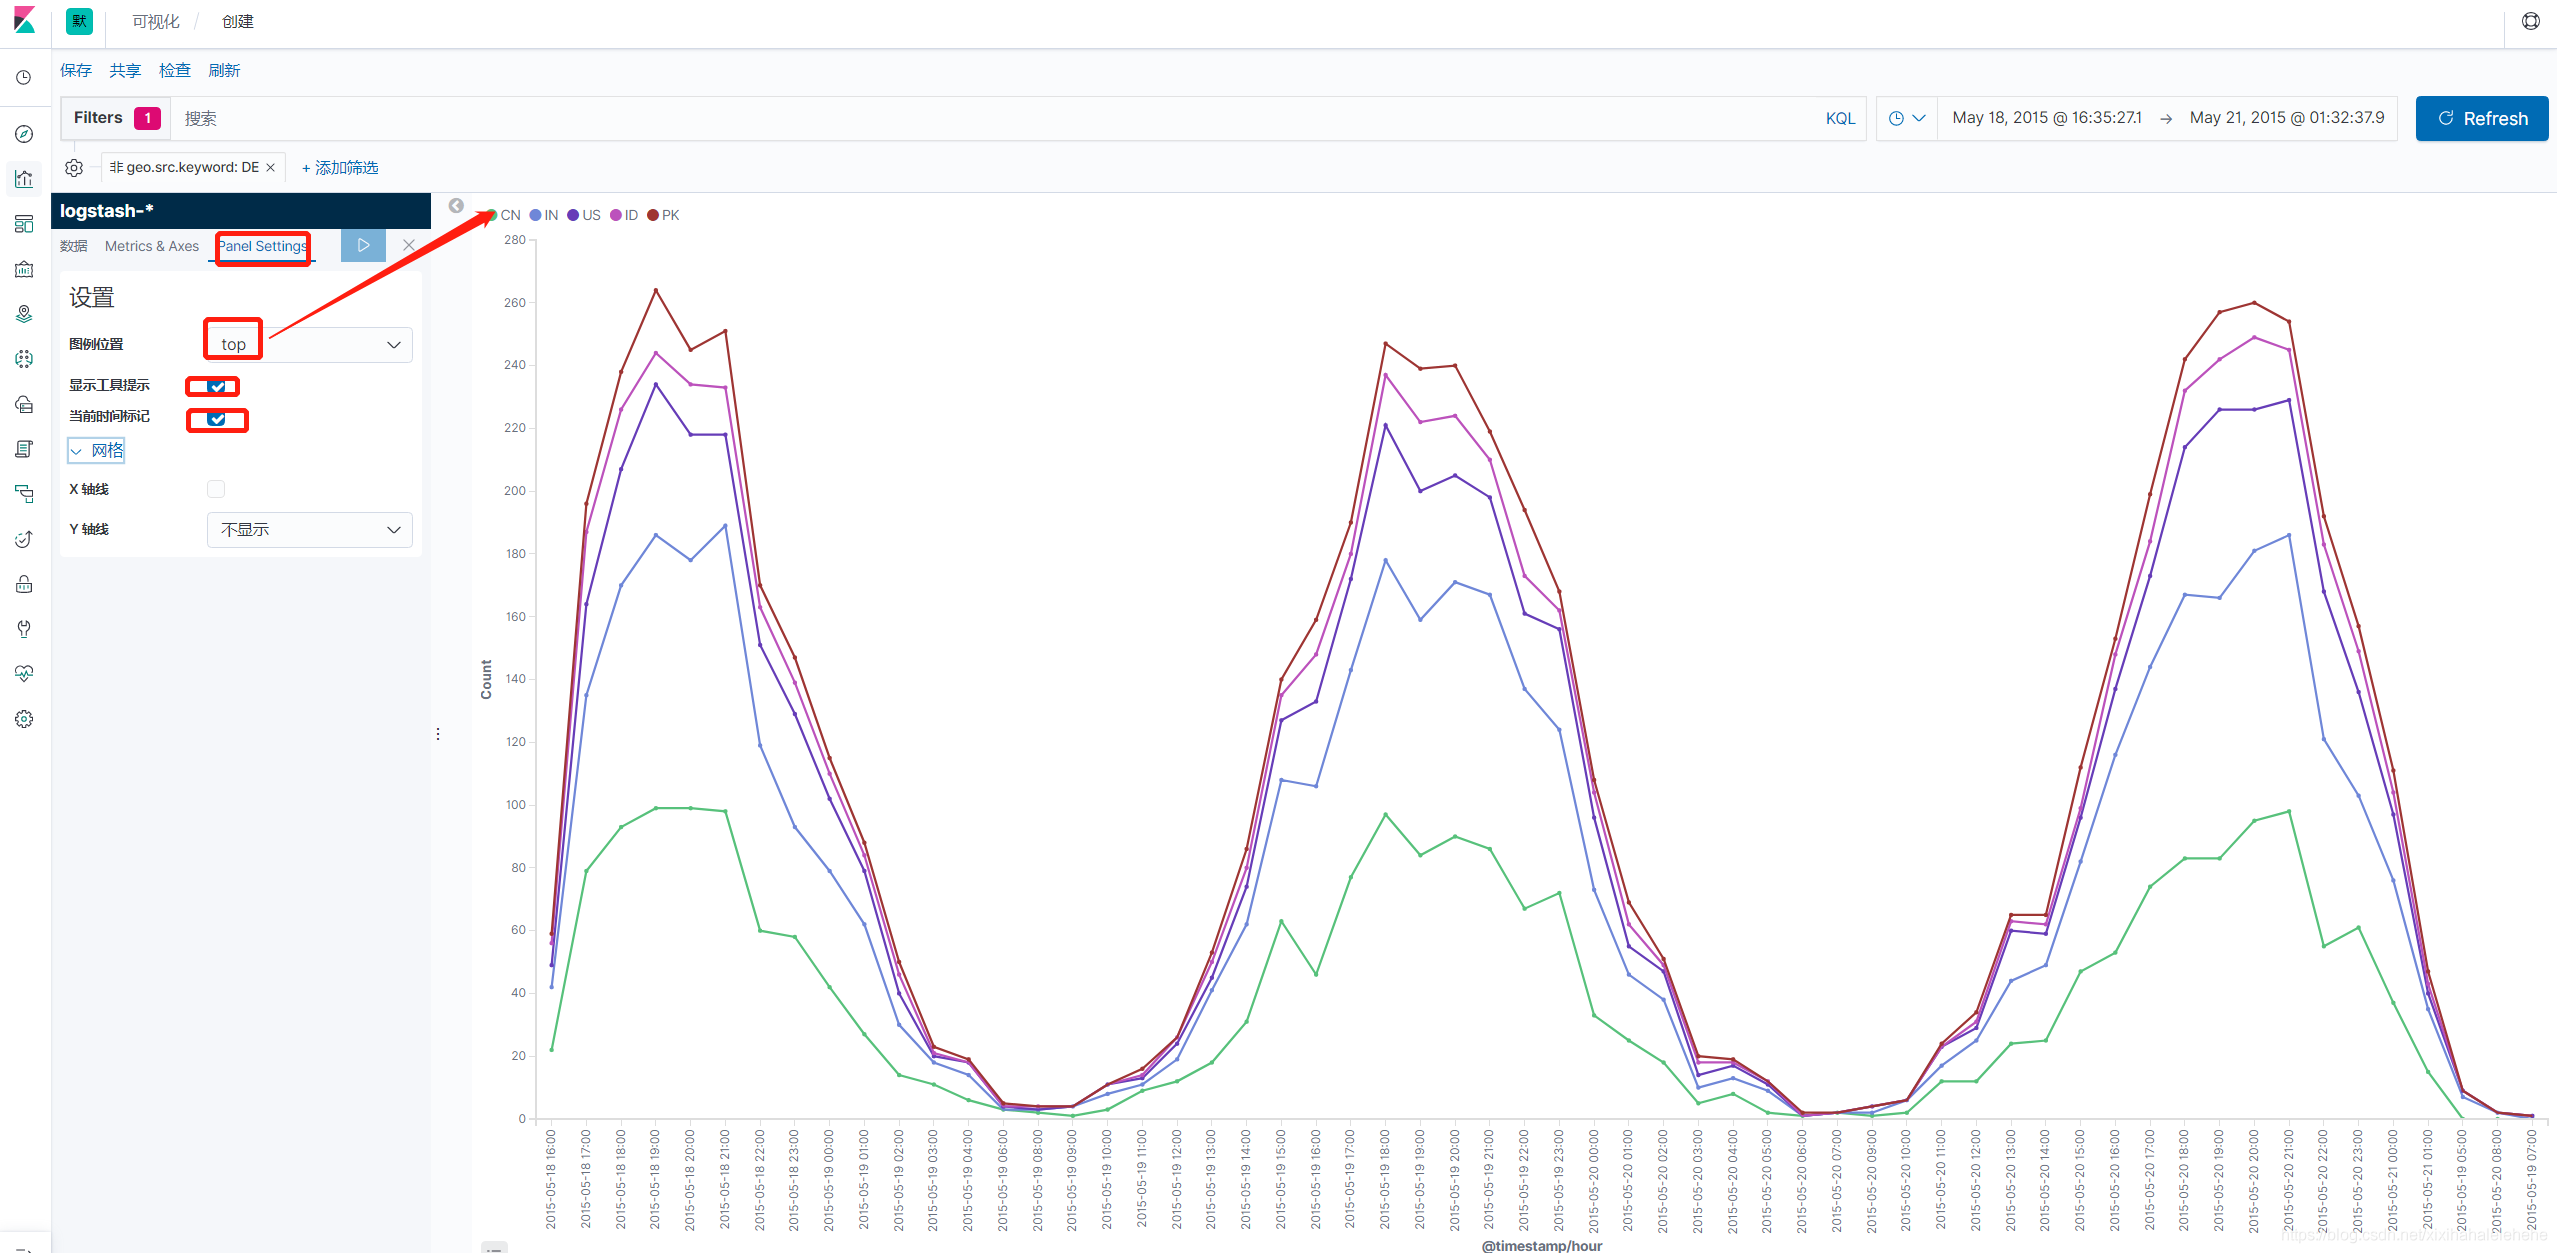Click the KQL query language icon
The width and height of the screenshot is (2557, 1253).
1836,117
